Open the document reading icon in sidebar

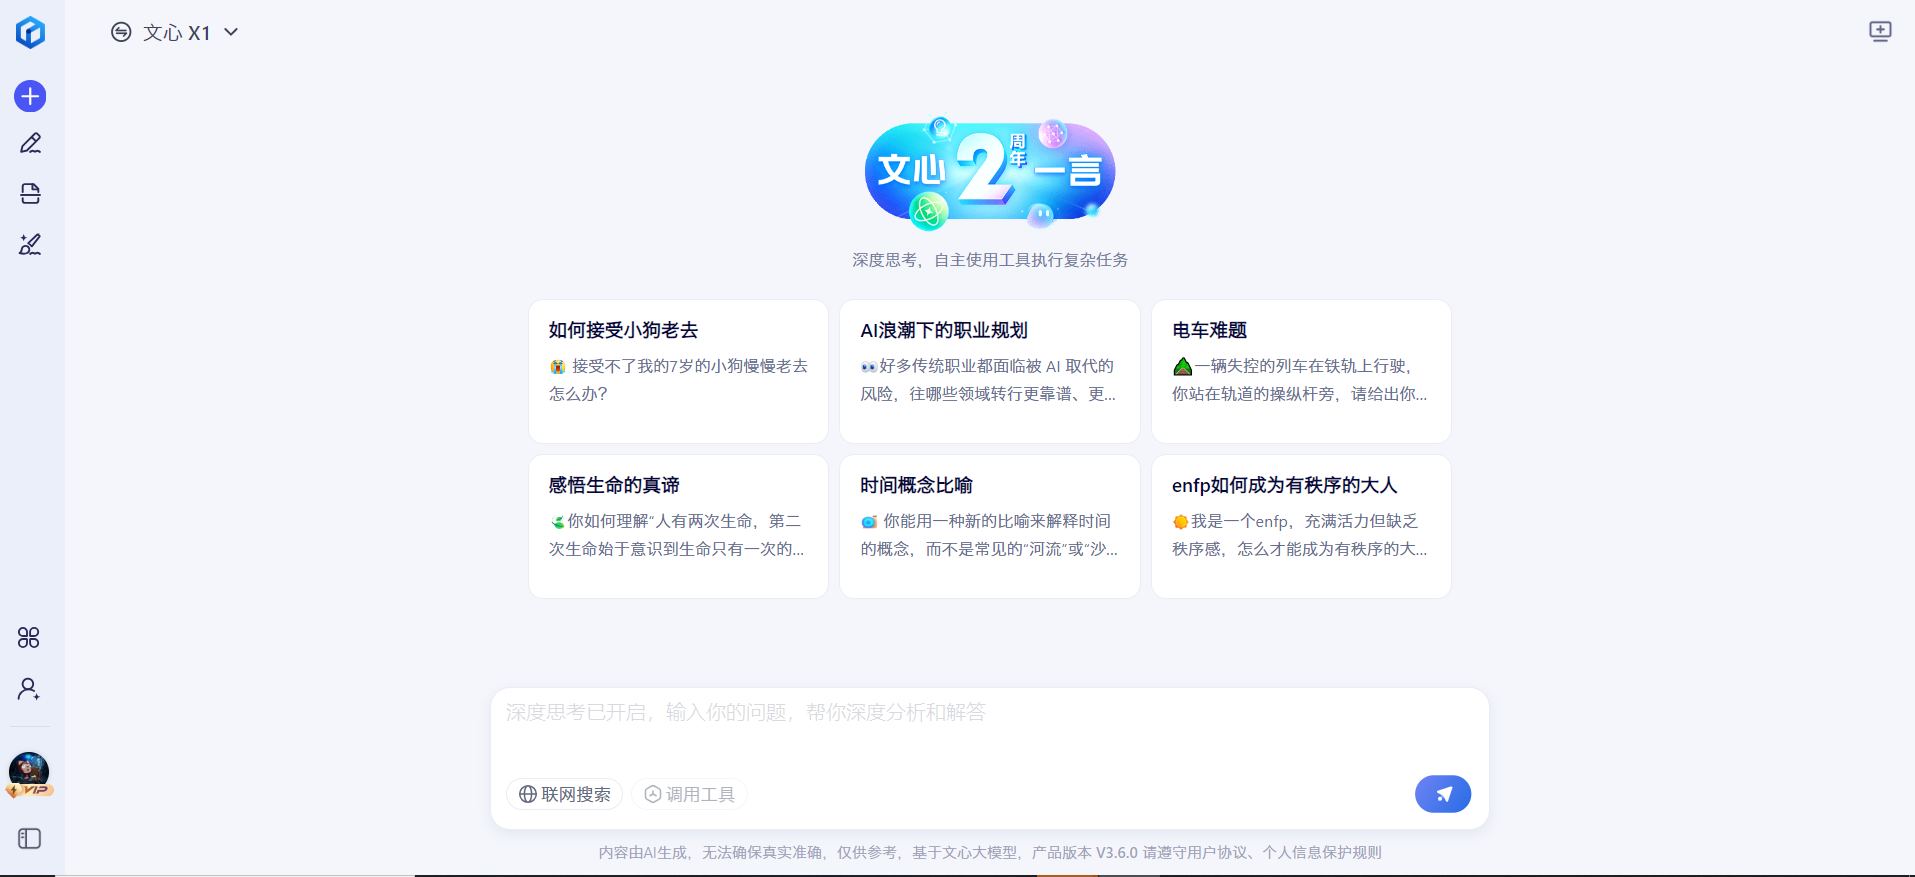click(x=30, y=194)
